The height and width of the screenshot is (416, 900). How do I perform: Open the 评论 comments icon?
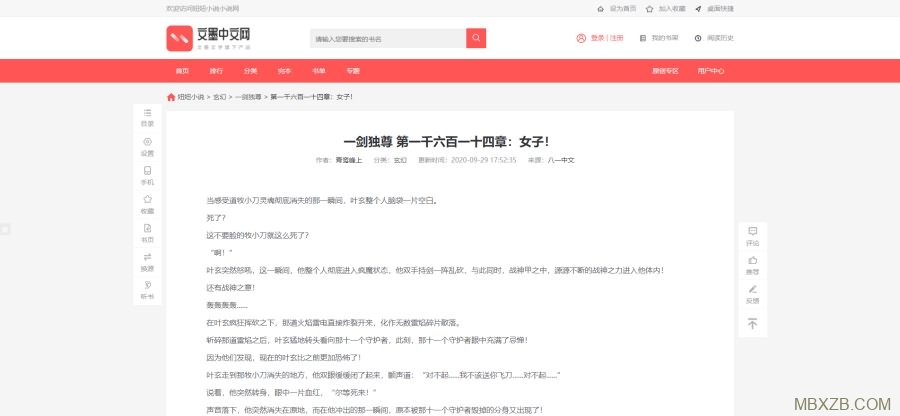(752, 231)
